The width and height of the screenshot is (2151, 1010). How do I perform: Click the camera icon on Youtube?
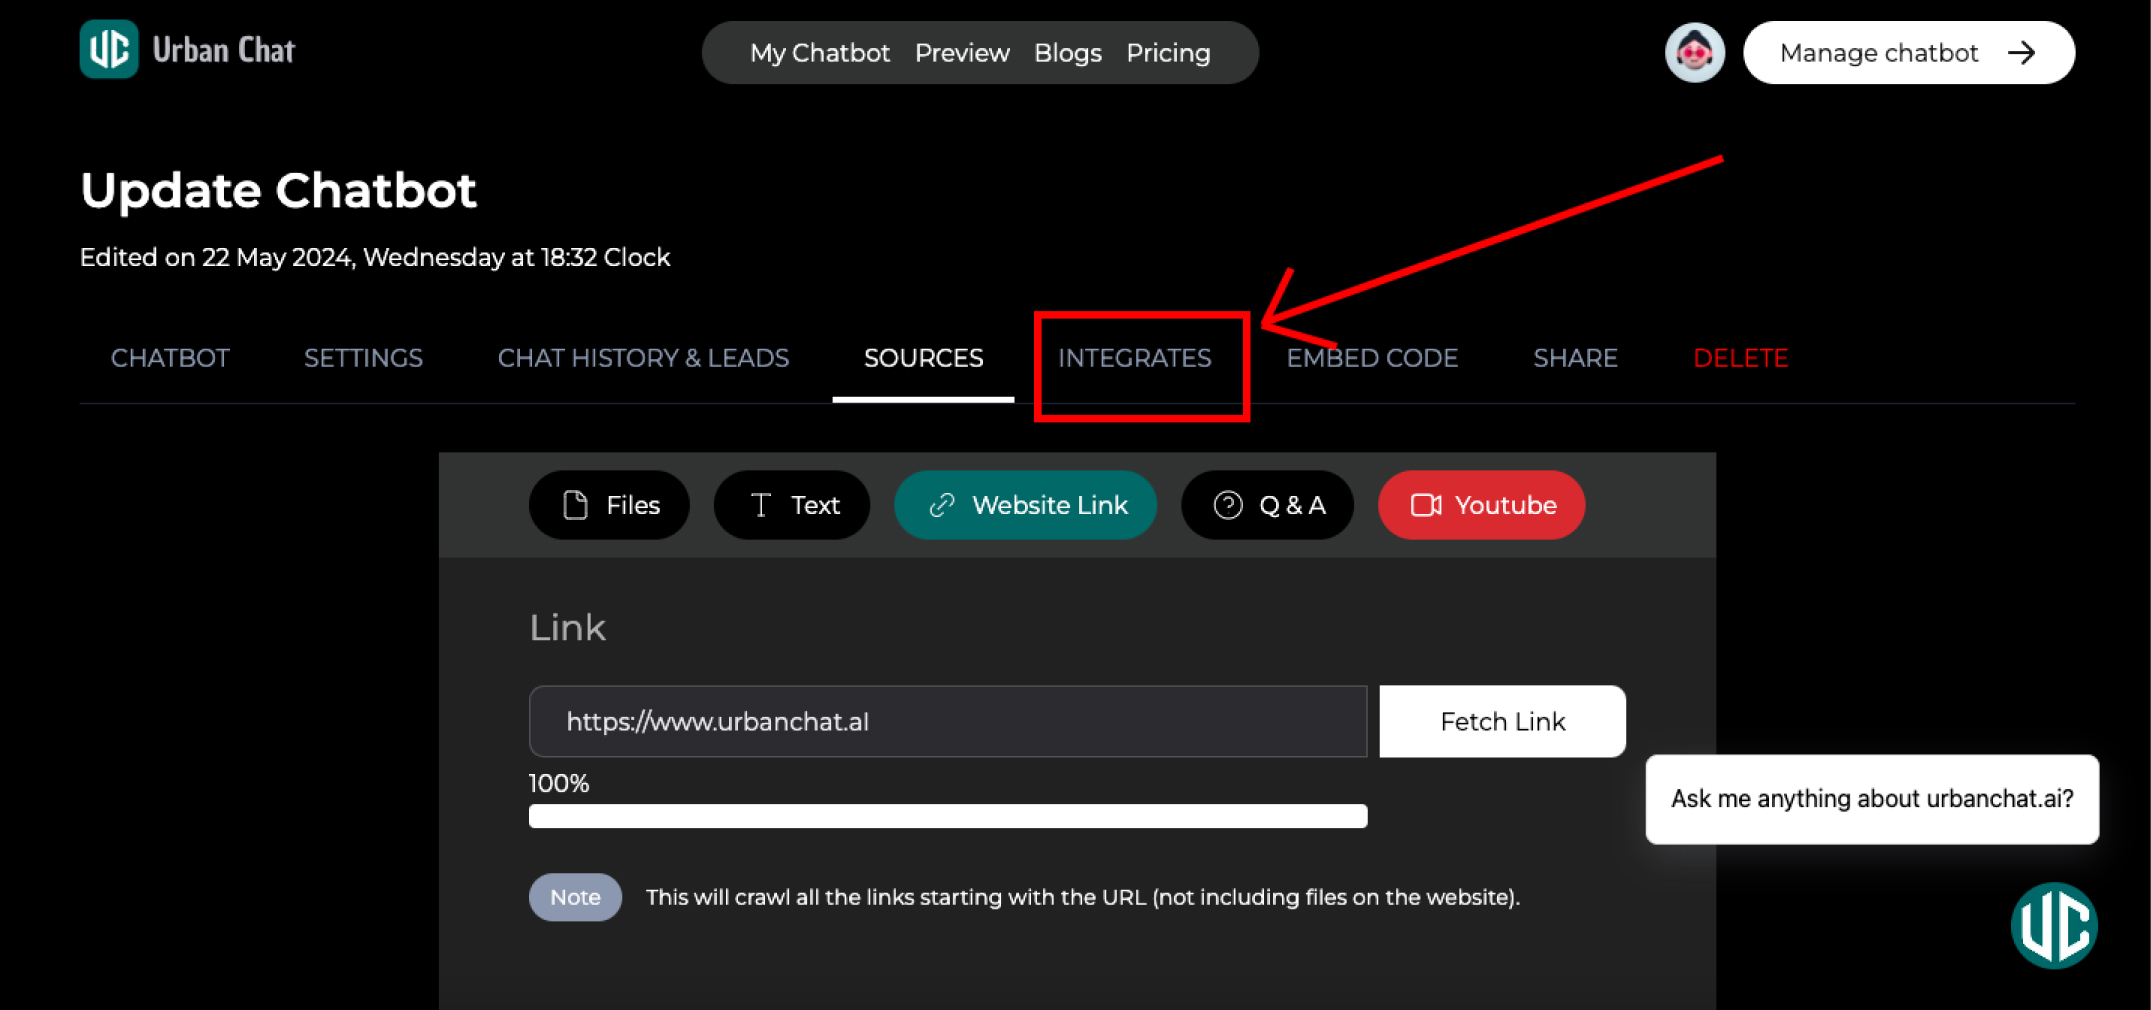tap(1426, 505)
